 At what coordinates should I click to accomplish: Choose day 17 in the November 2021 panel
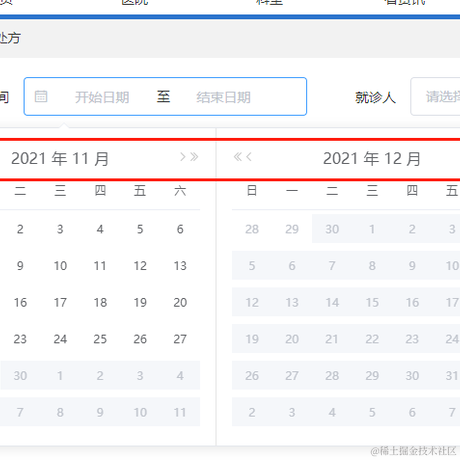coord(60,303)
